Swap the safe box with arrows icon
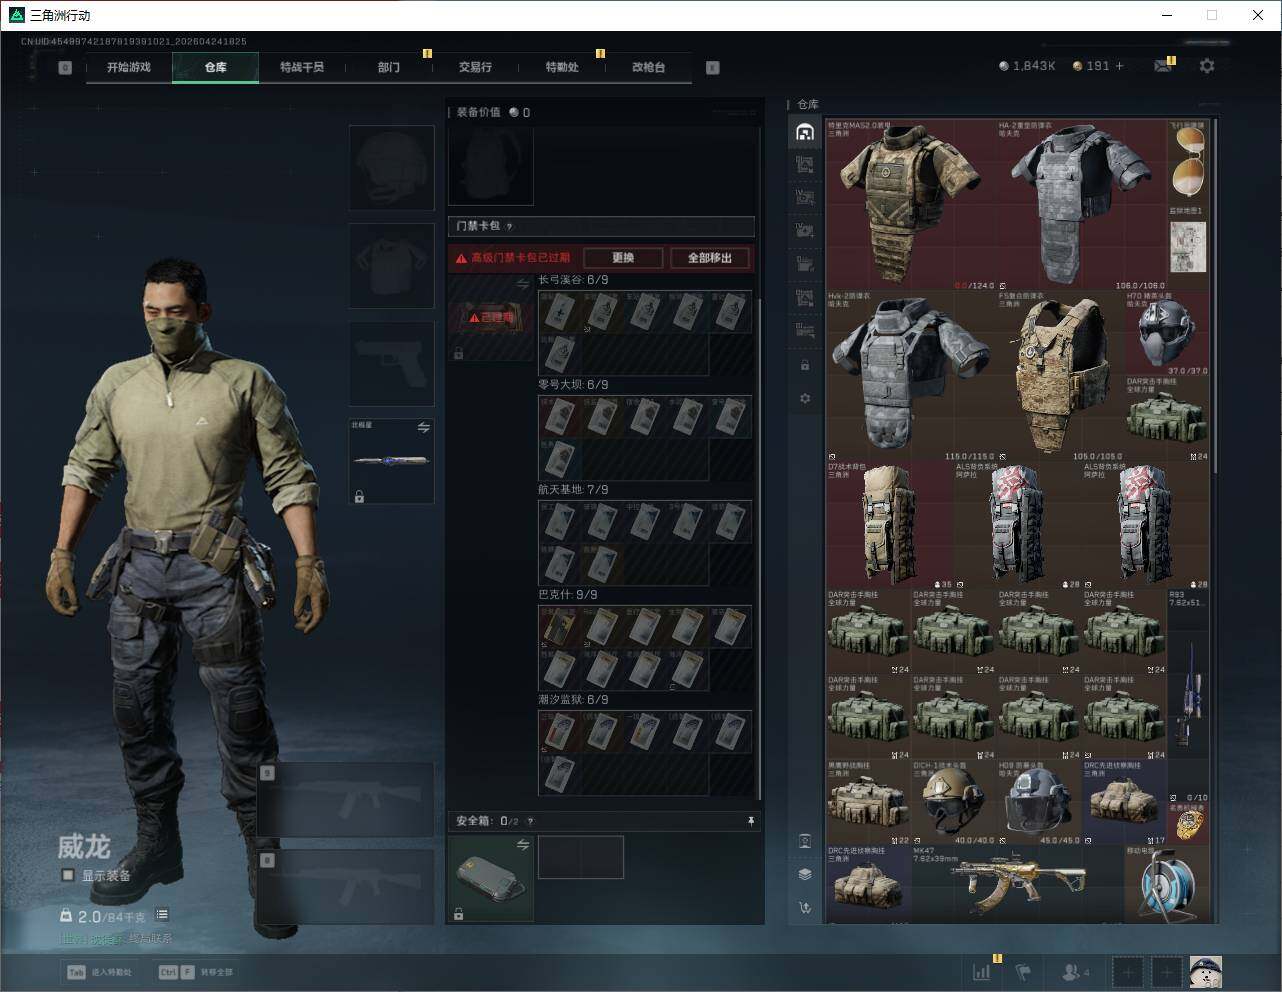Screen dimensions: 1282x992 522,846
